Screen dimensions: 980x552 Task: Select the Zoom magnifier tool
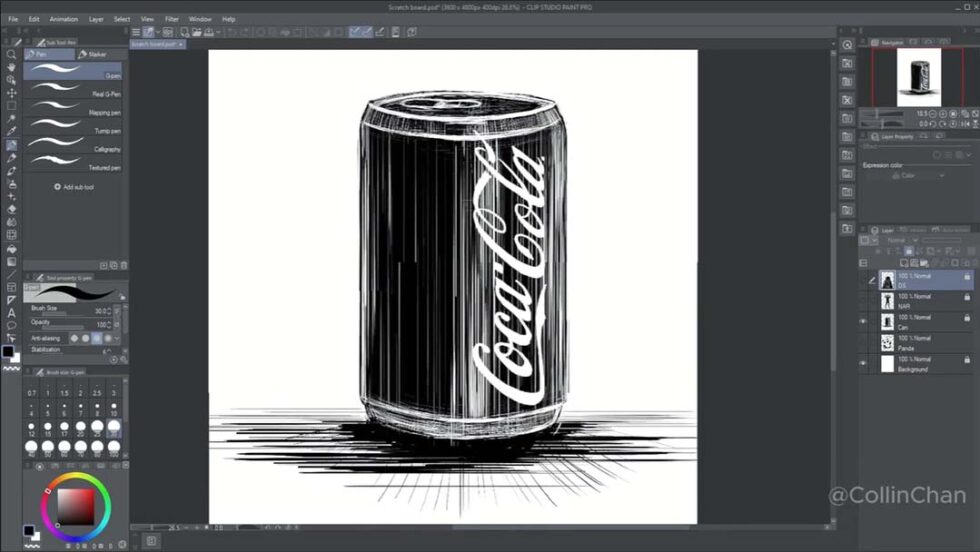coord(11,54)
